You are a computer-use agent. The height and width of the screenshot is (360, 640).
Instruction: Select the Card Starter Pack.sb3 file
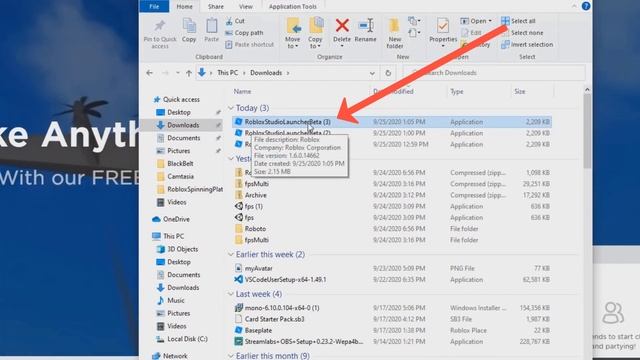274,319
